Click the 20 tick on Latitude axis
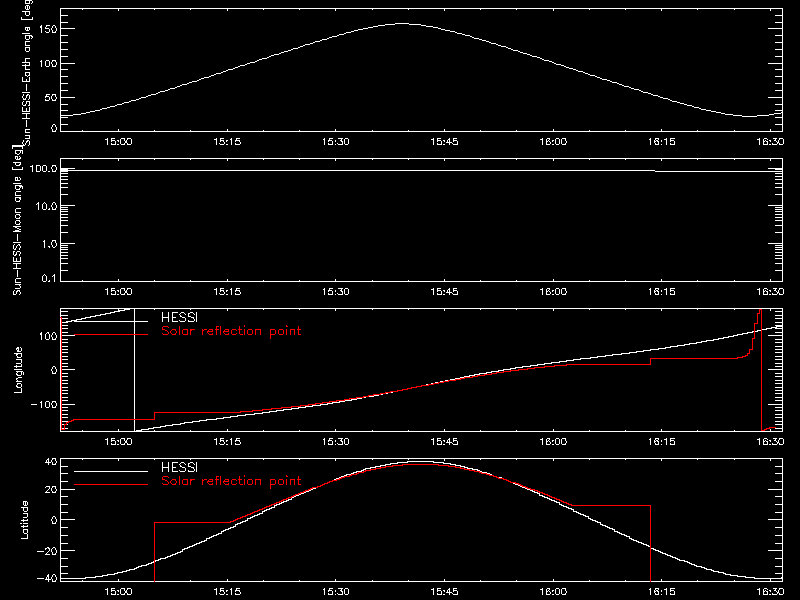The image size is (800, 600). tap(52, 490)
